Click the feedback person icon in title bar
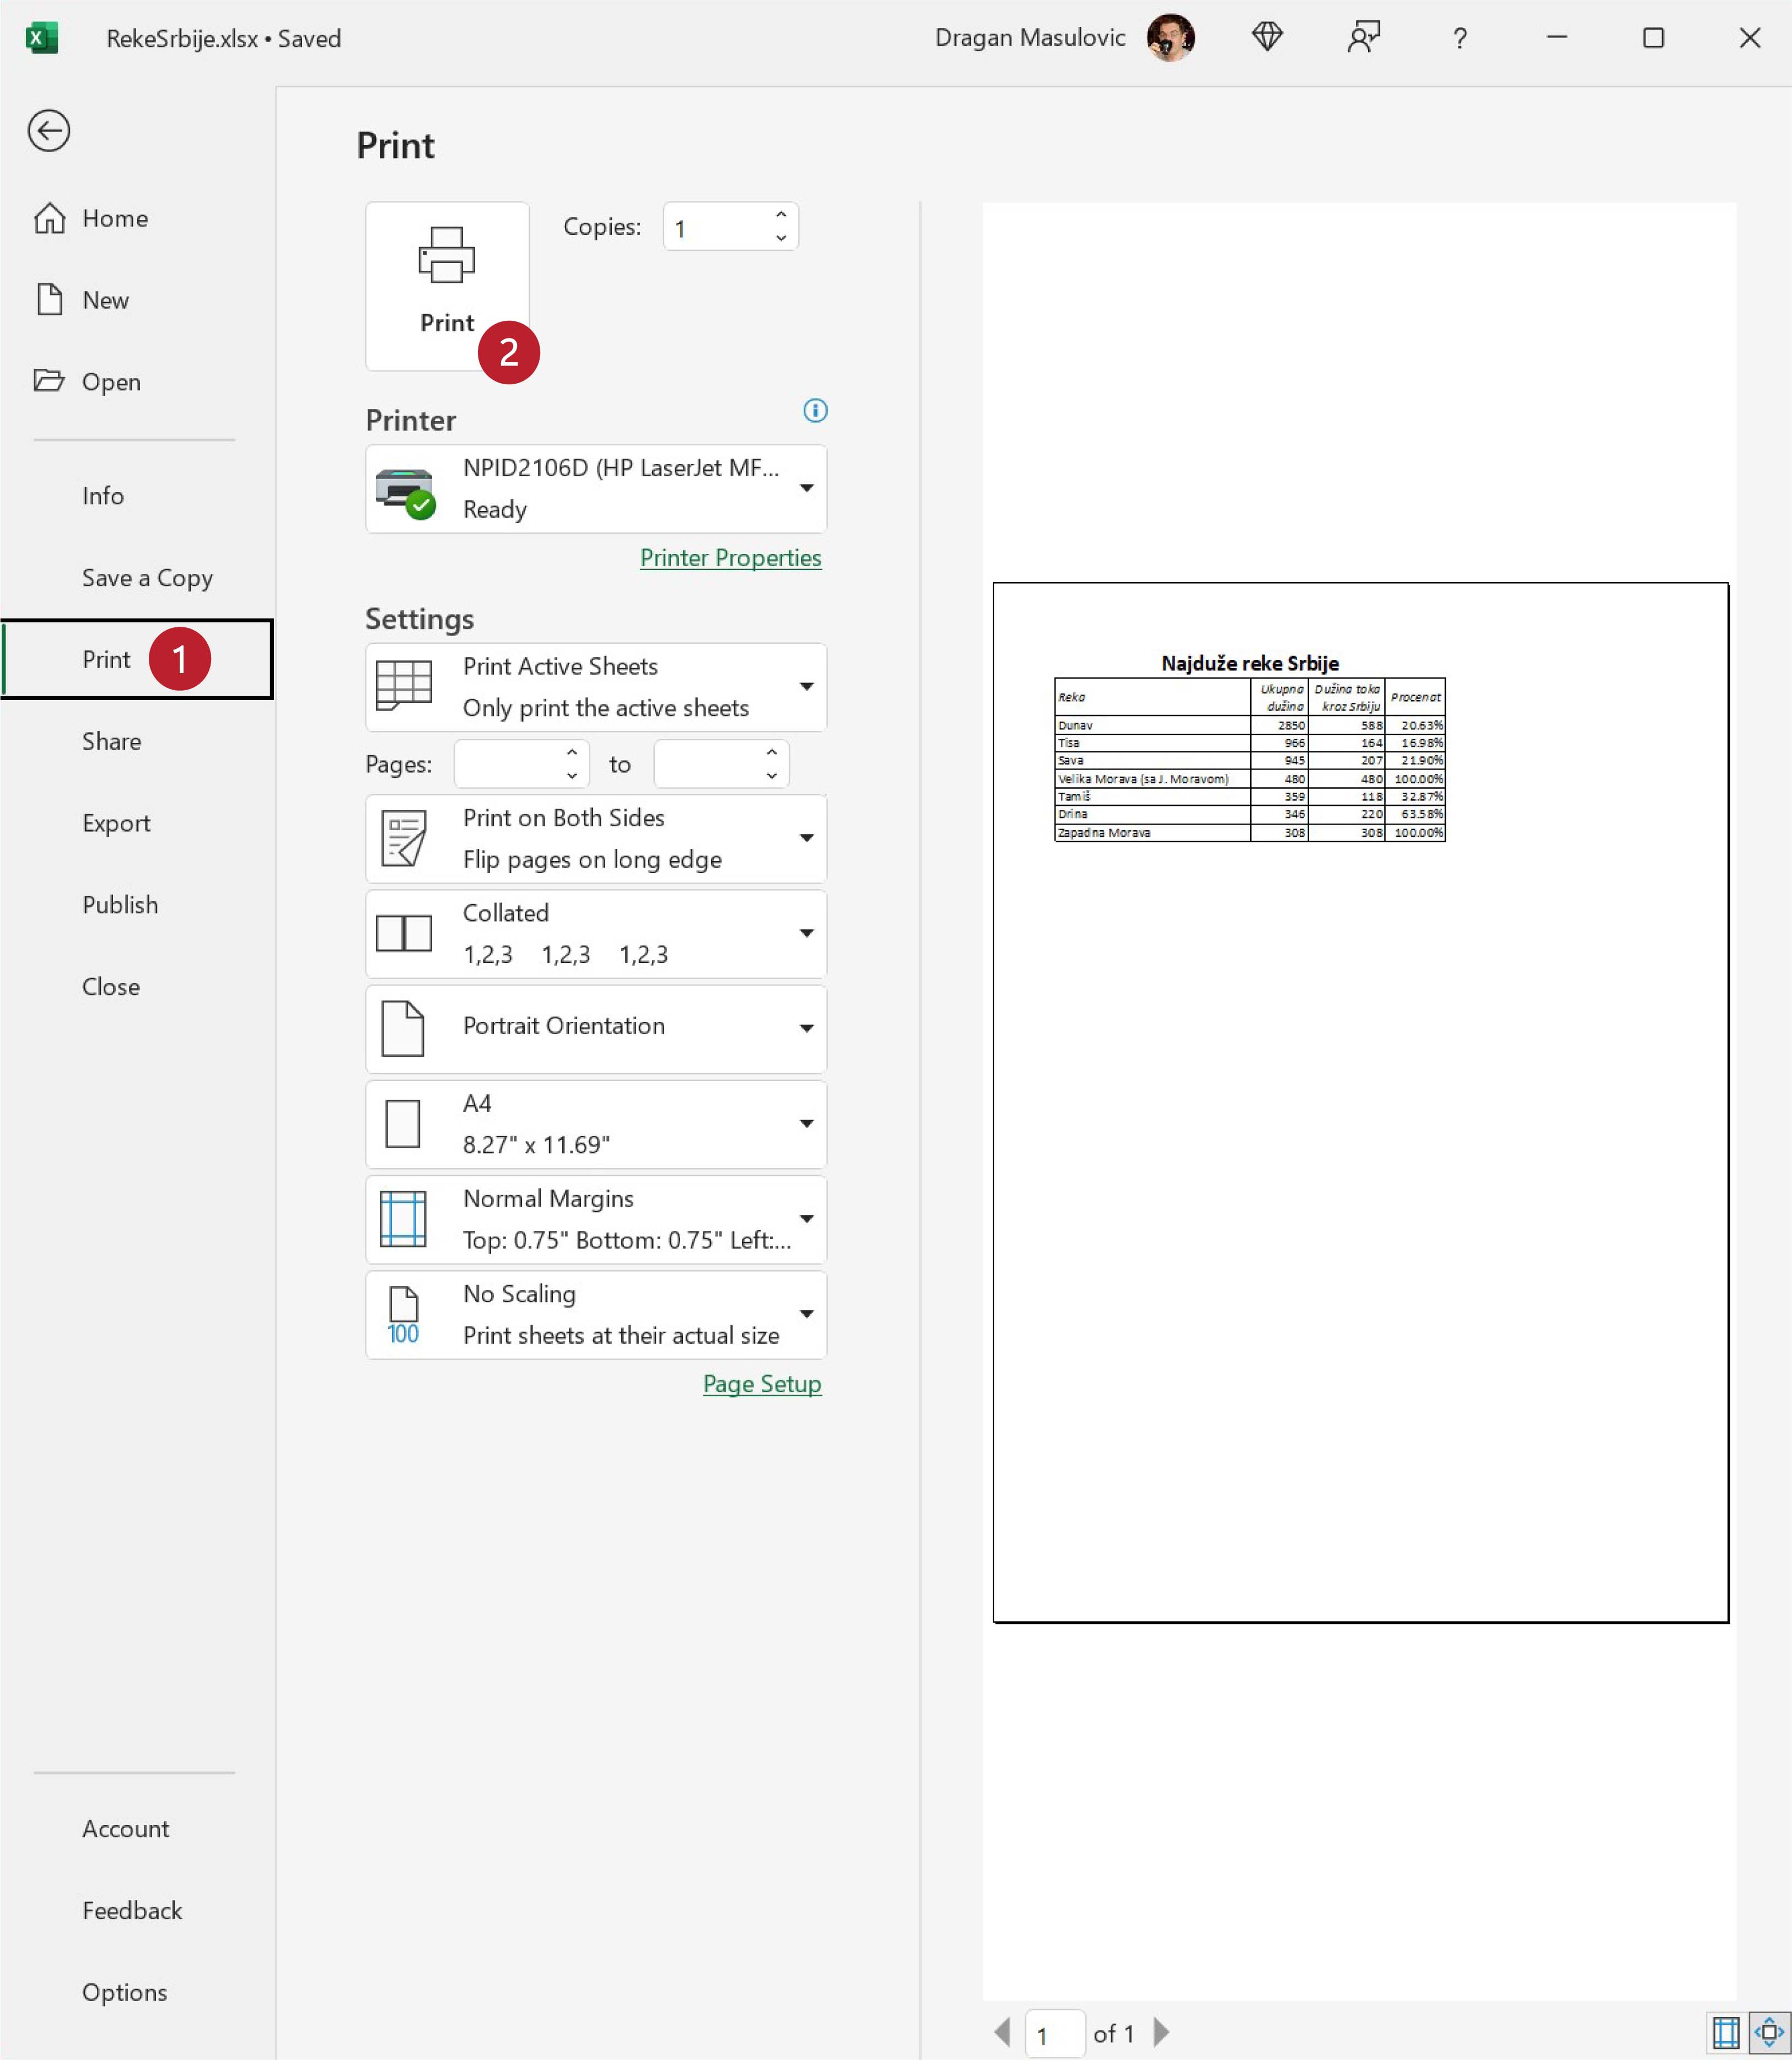This screenshot has width=1792, height=2060. [x=1363, y=38]
